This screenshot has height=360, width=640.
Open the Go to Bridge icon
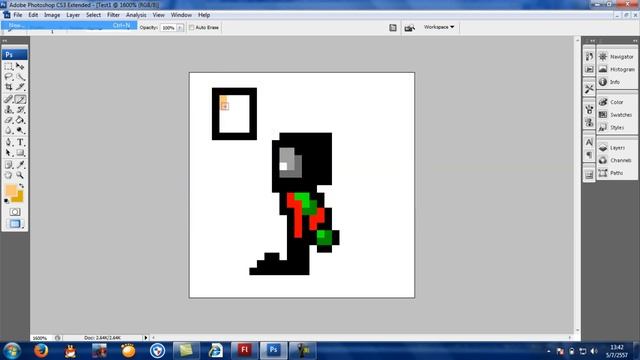point(409,27)
